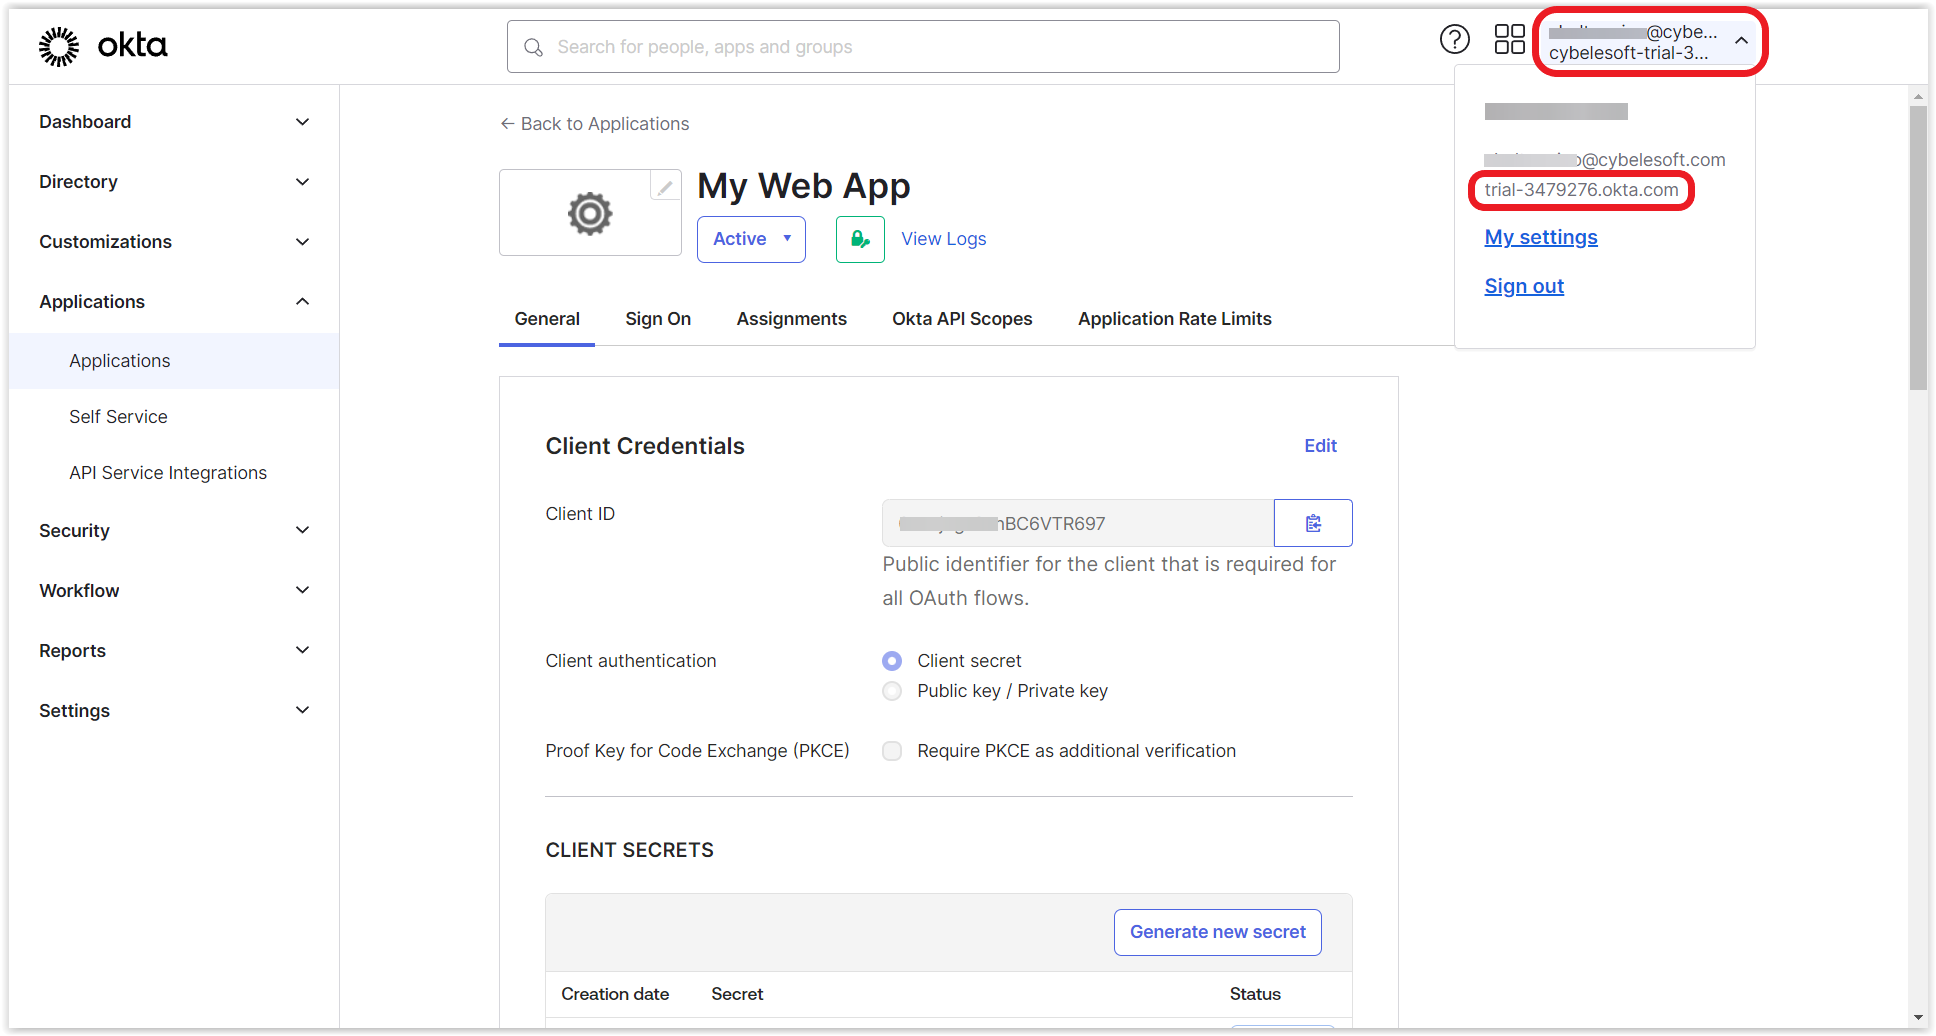Viewport: 1936px width, 1036px height.
Task: Open the Assignments tab
Action: 792,319
